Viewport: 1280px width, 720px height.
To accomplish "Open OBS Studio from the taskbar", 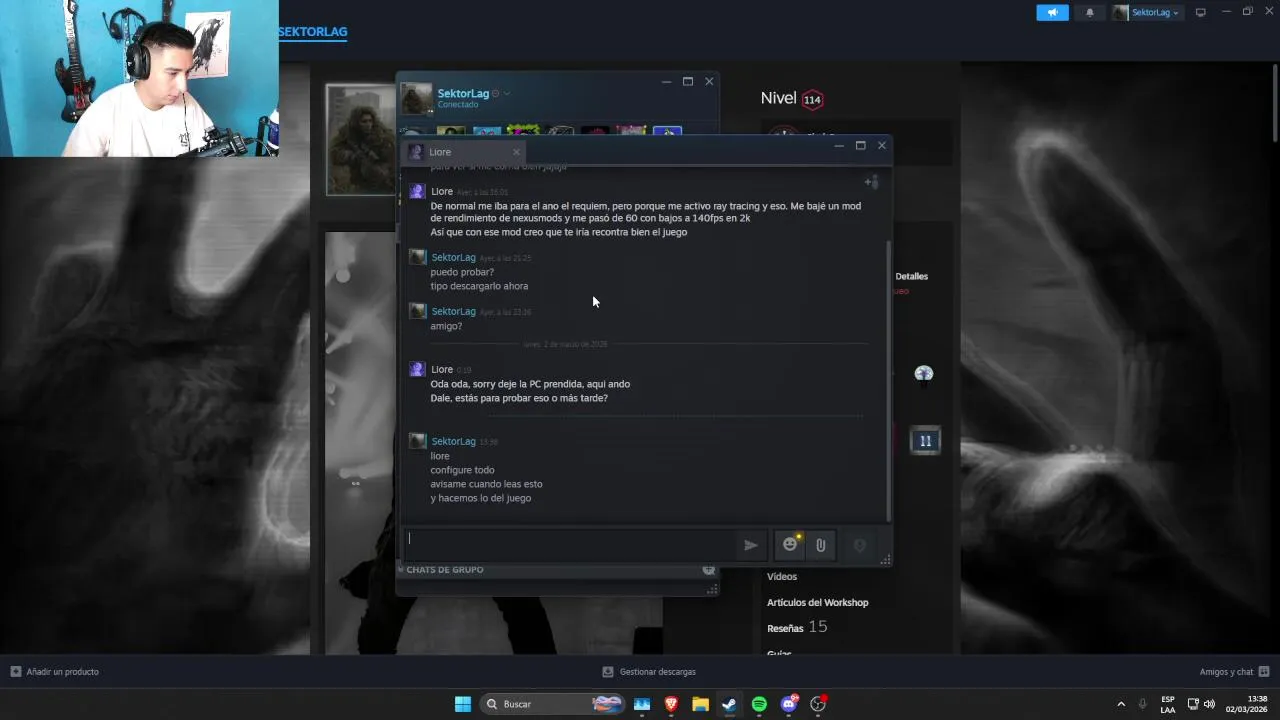I will (818, 704).
